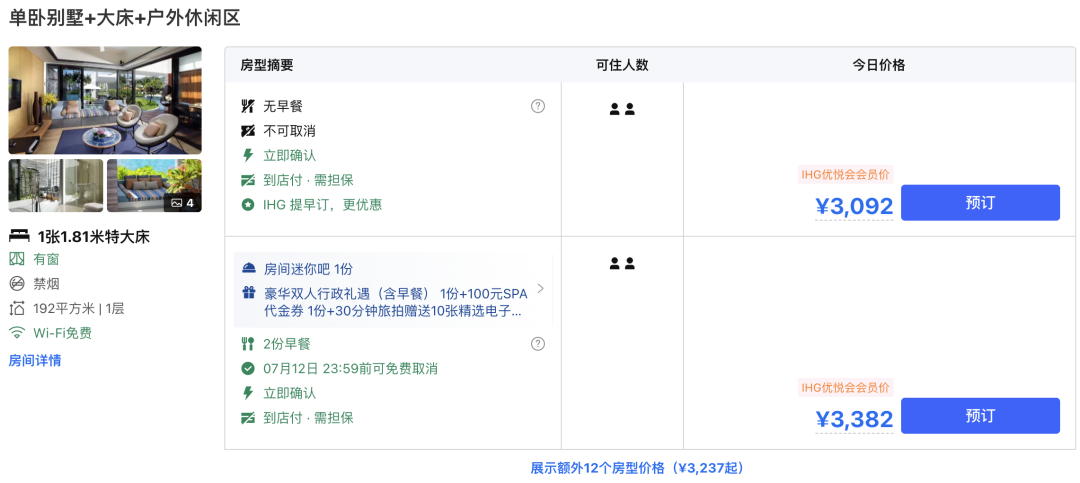Click the Wi-Fi免费 icon
Screen dimensions: 1080x483
coord(17,333)
